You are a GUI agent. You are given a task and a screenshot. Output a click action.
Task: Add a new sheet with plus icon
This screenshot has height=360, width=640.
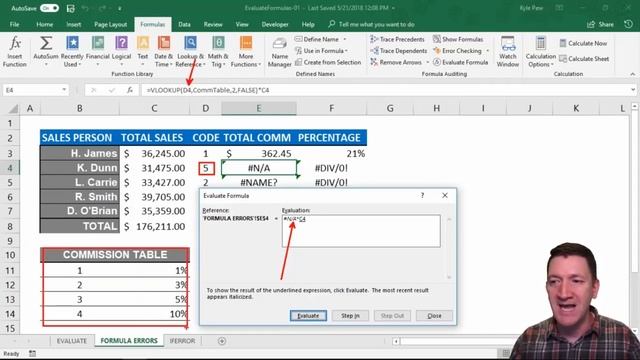click(x=222, y=341)
